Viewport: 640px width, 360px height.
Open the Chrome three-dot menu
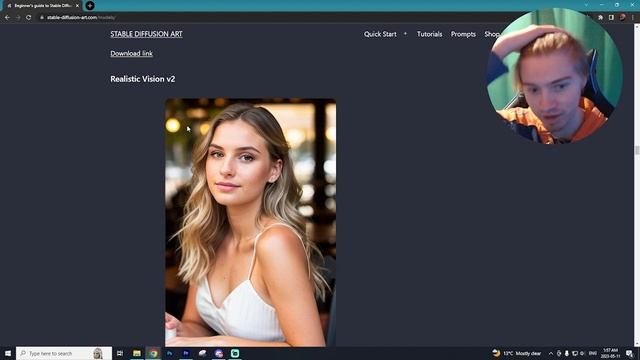pos(633,18)
